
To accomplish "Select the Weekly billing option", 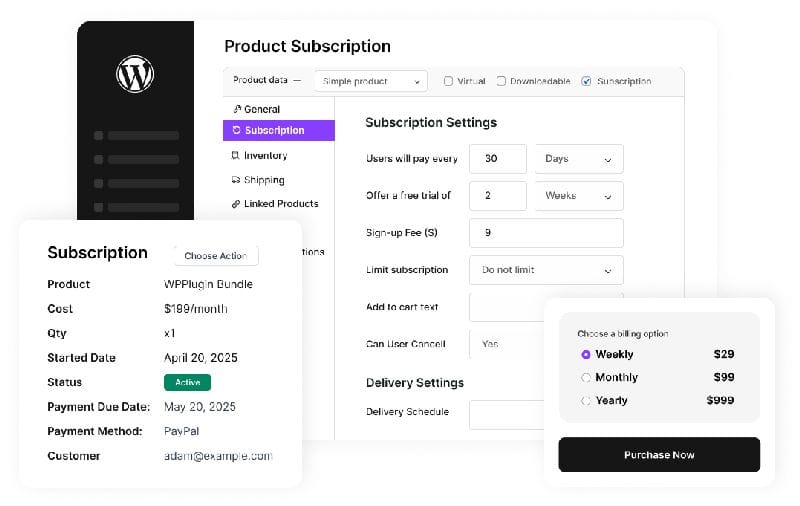I will (586, 355).
